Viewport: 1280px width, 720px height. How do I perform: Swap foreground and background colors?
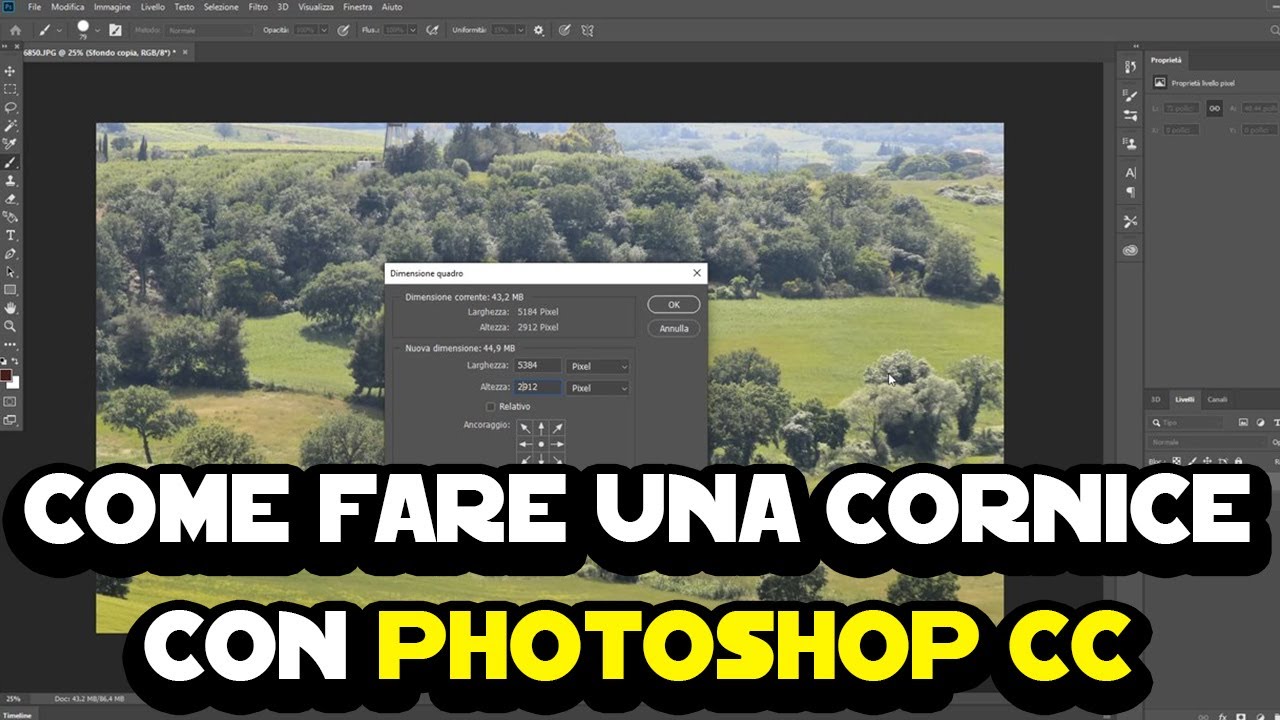(x=15, y=361)
